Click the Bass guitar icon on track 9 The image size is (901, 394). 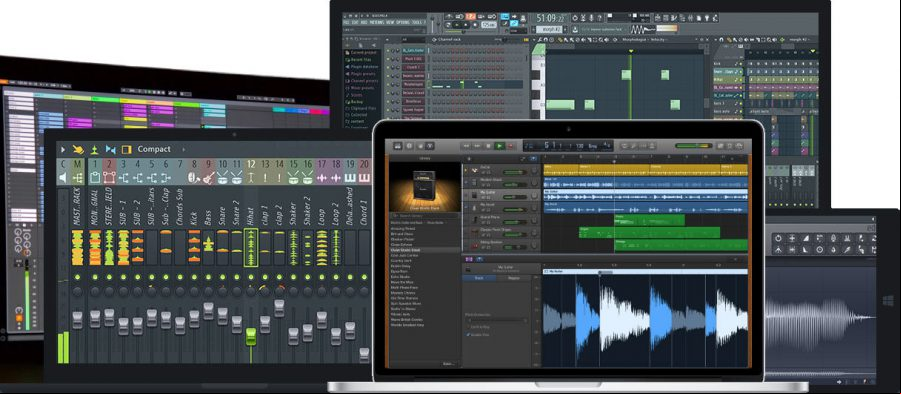point(208,178)
